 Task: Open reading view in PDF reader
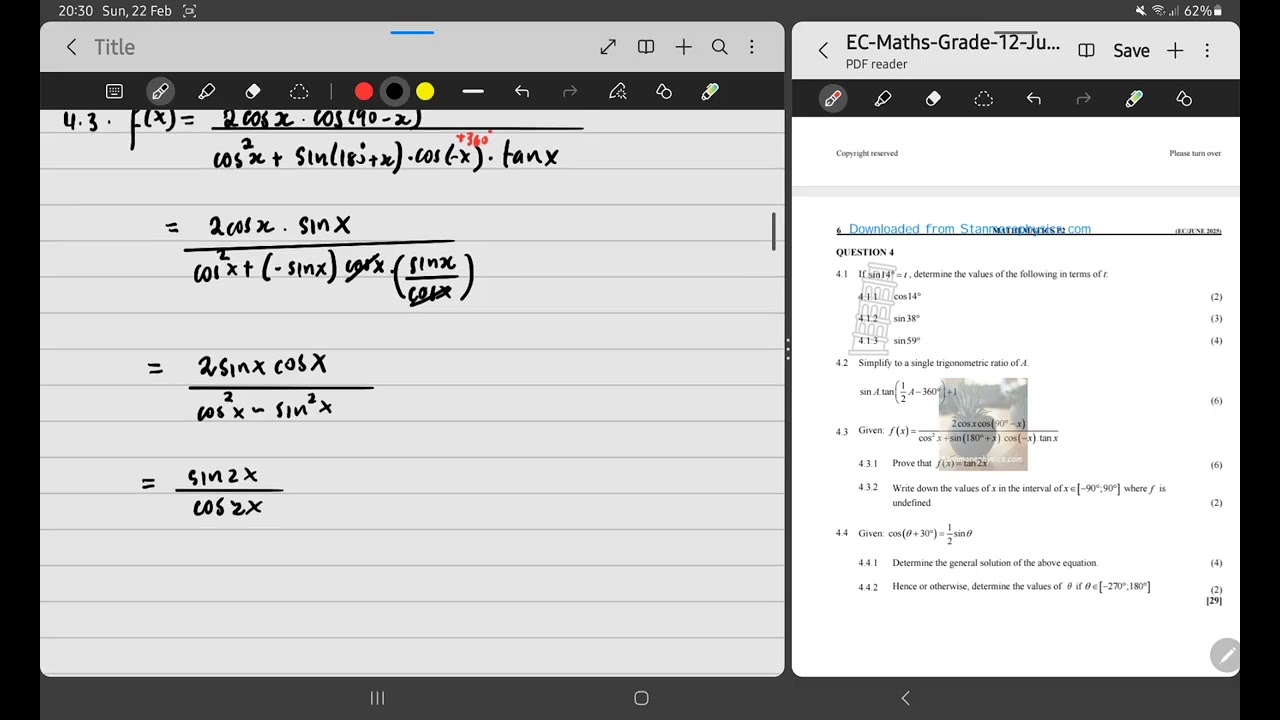pyautogui.click(x=1087, y=50)
